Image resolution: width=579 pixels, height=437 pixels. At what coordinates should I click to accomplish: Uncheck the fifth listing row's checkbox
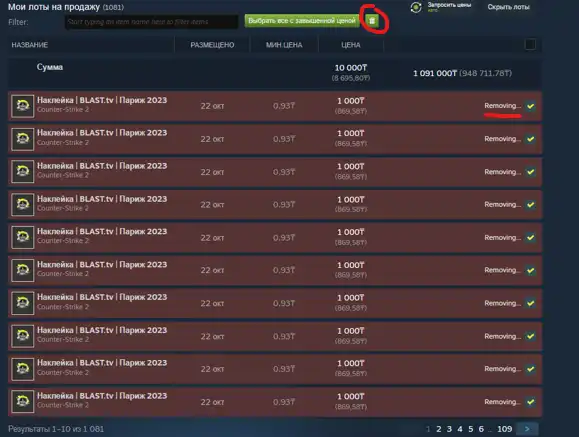531,238
